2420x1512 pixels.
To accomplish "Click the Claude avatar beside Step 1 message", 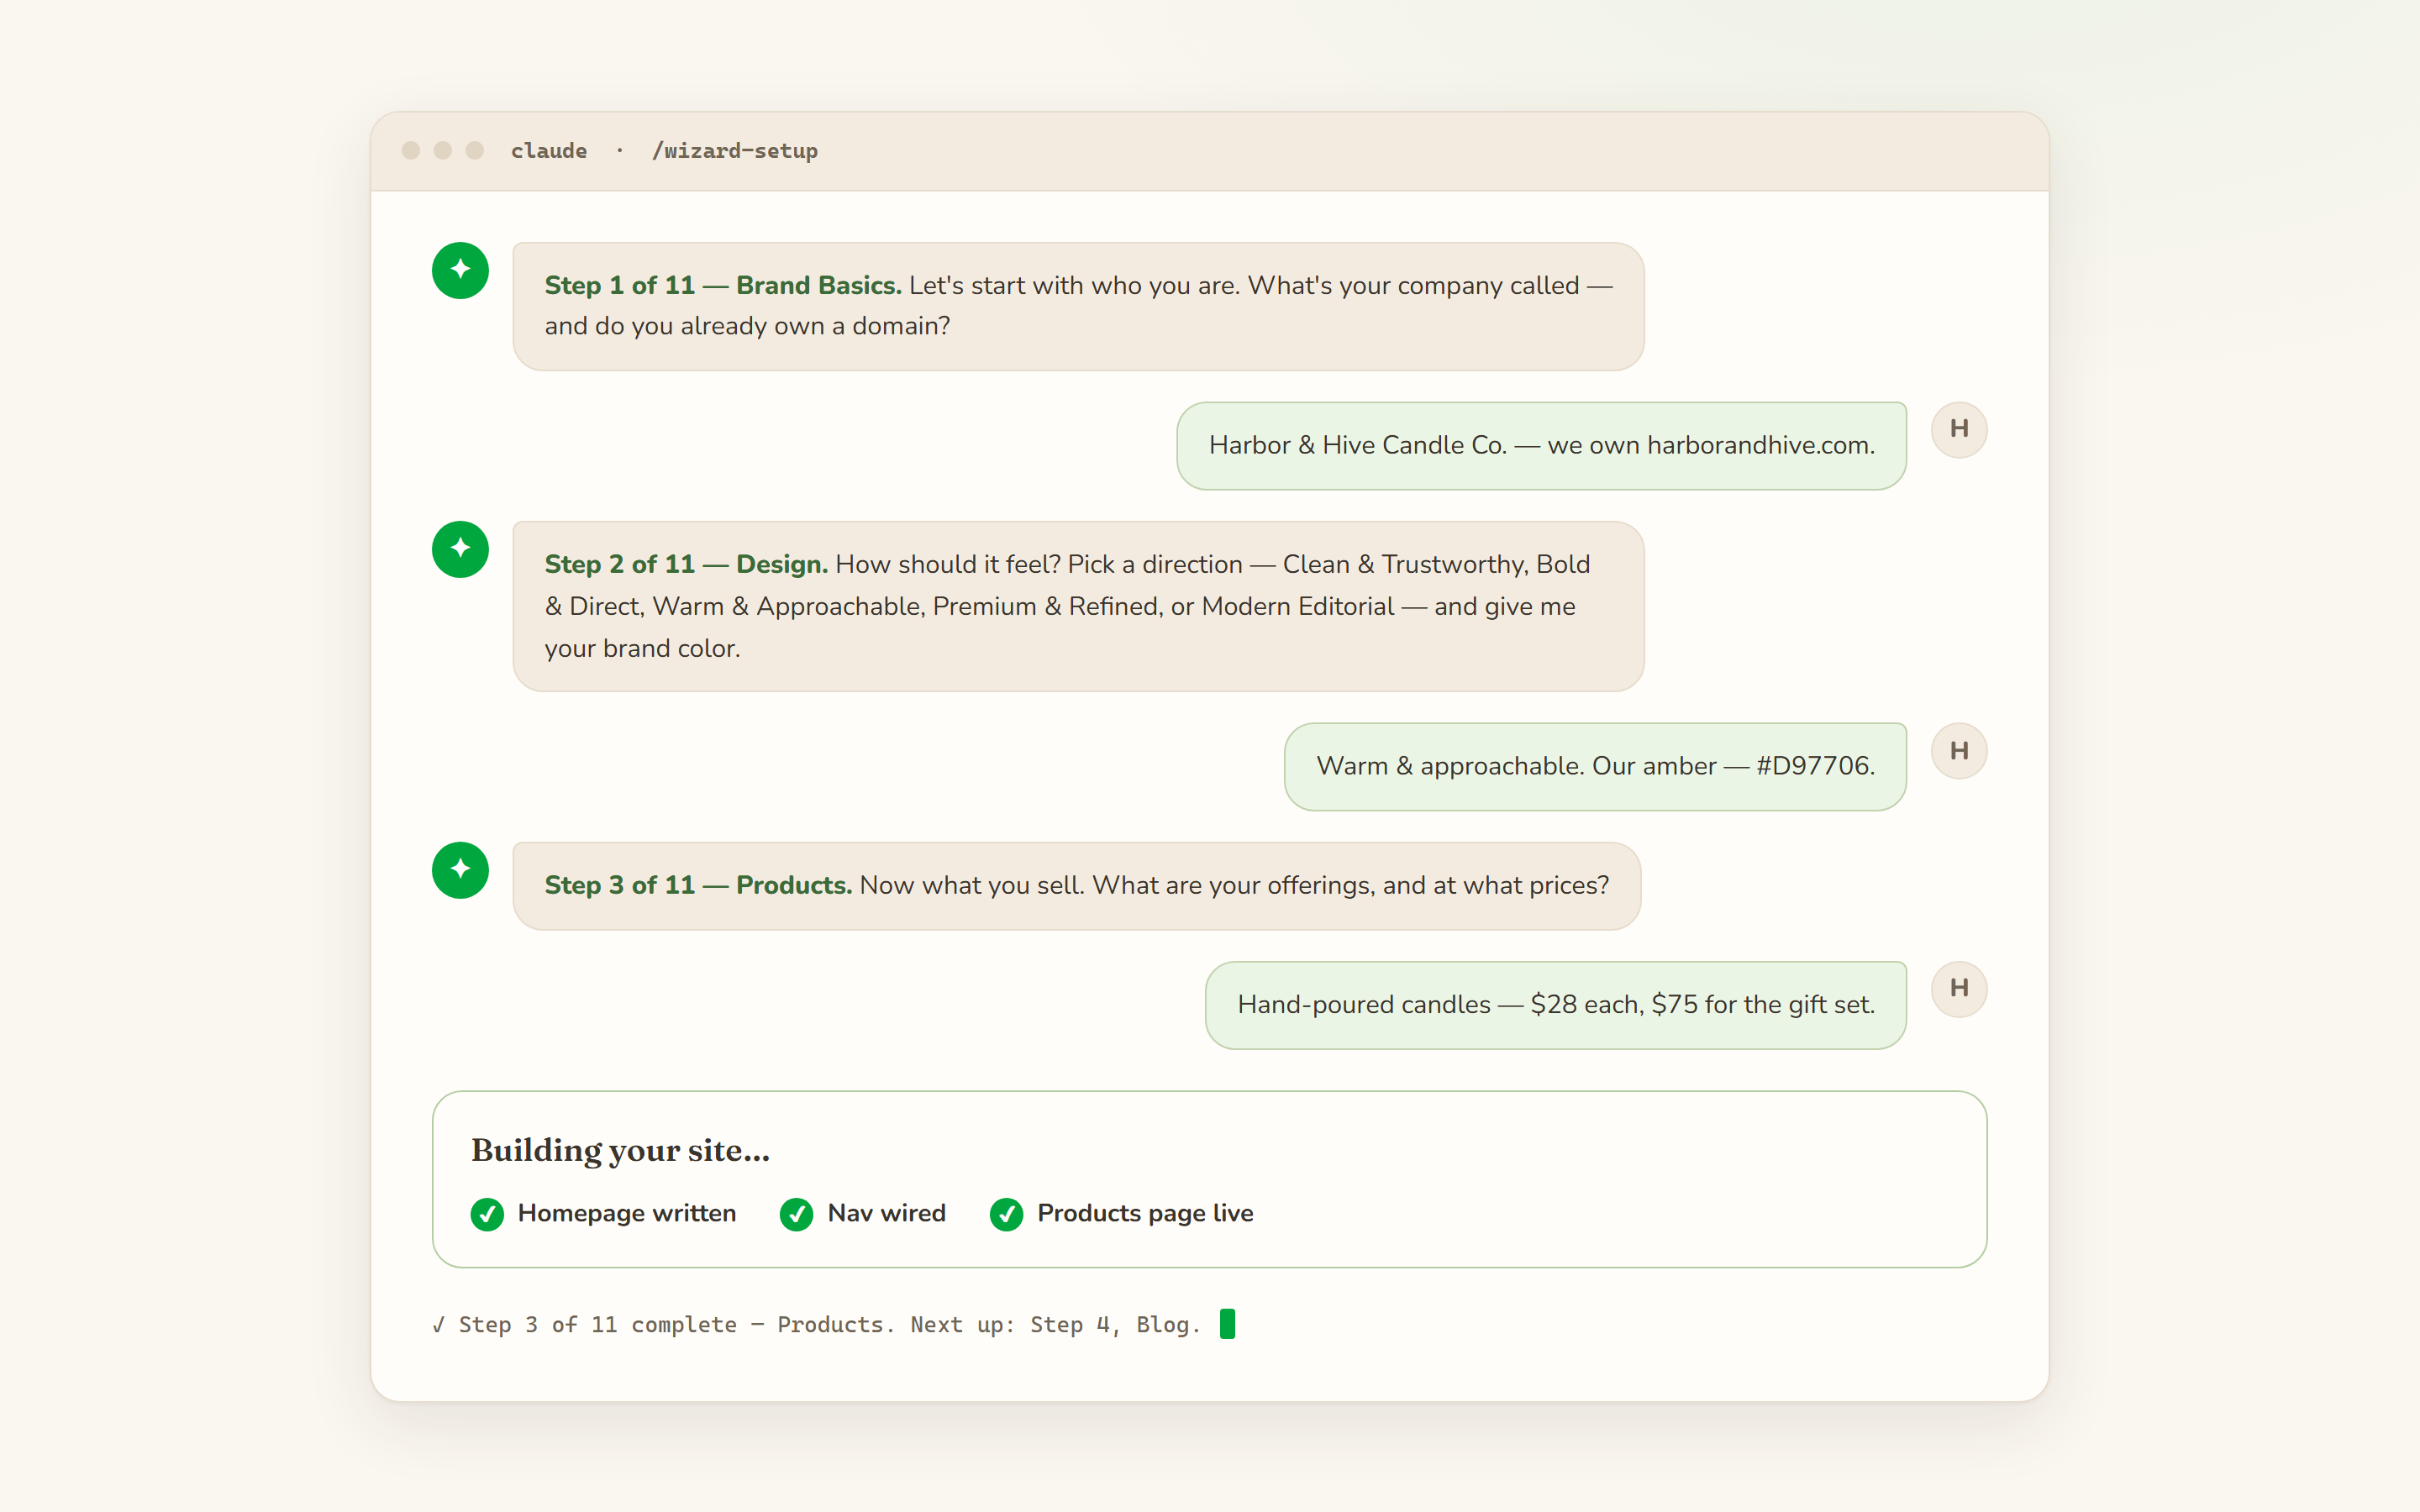I will tap(460, 270).
